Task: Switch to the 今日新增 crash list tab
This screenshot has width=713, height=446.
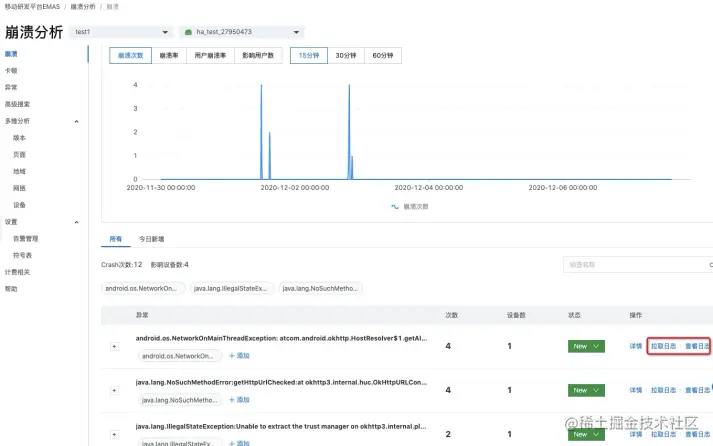Action: (151, 239)
